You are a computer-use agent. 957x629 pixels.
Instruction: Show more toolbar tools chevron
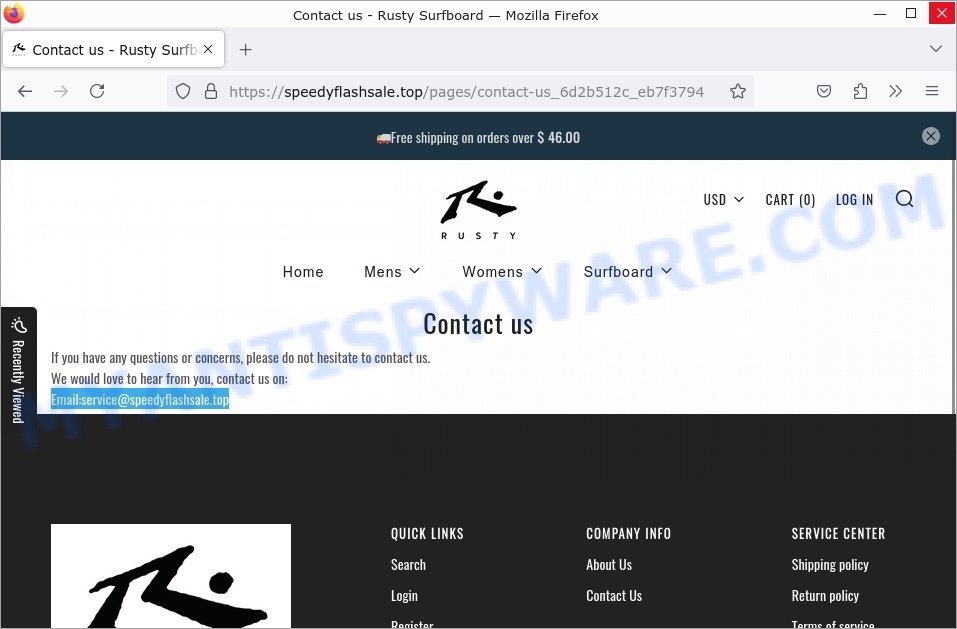895,92
